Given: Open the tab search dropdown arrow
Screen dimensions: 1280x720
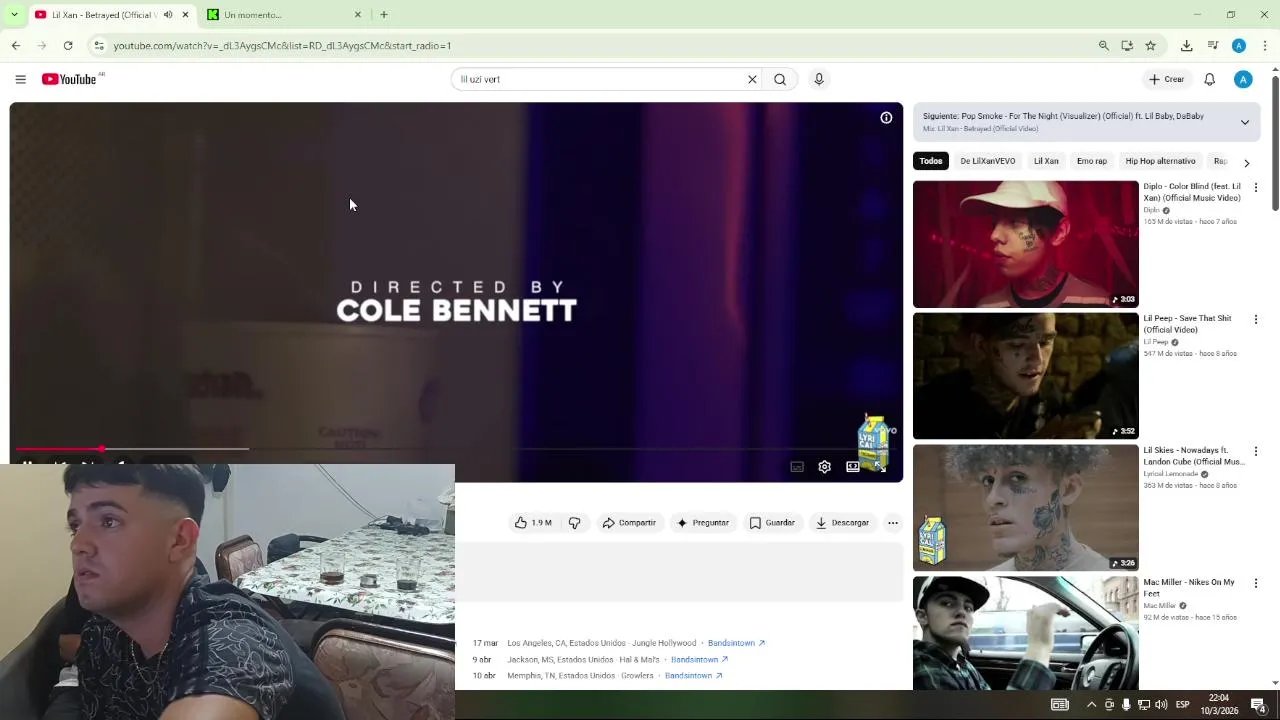Looking at the screenshot, I should point(14,15).
